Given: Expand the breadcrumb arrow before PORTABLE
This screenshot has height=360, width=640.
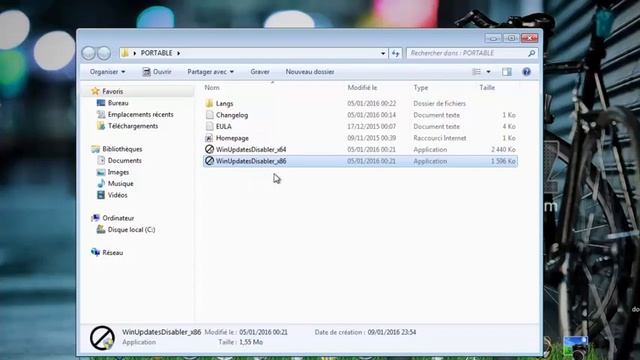Looking at the screenshot, I should tap(135, 53).
